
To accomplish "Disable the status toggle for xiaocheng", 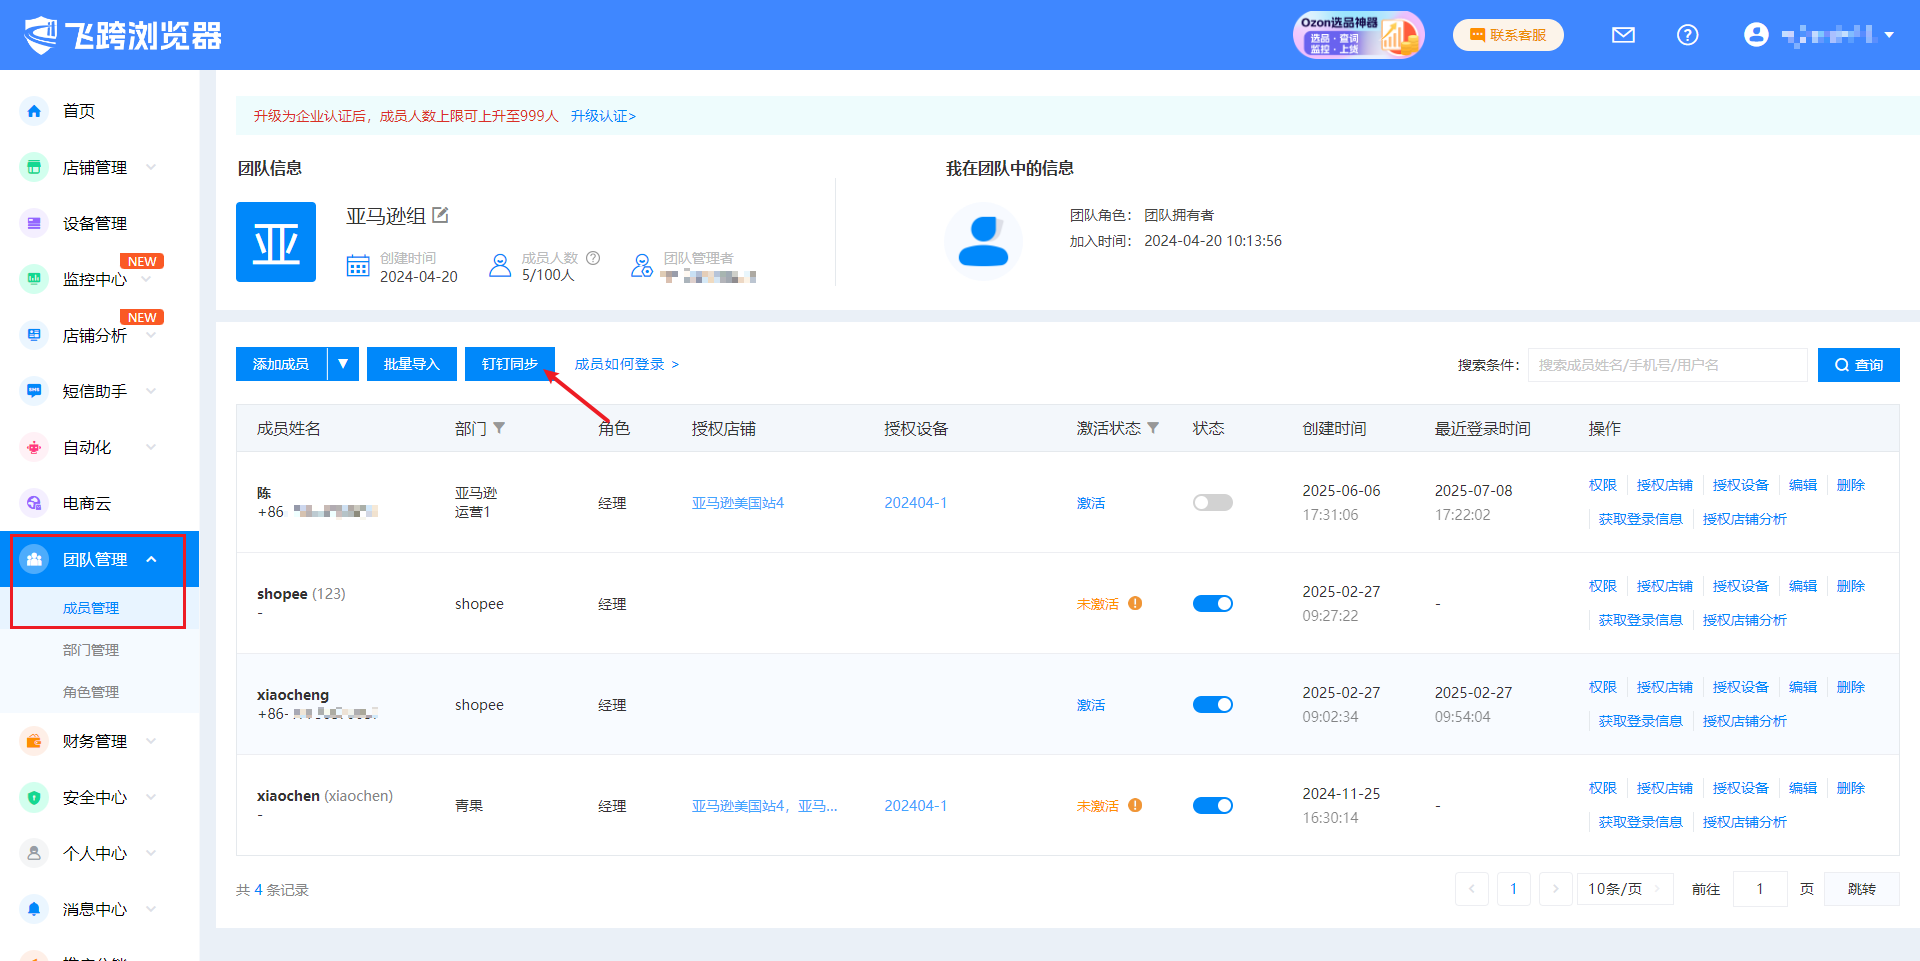I will pos(1212,705).
